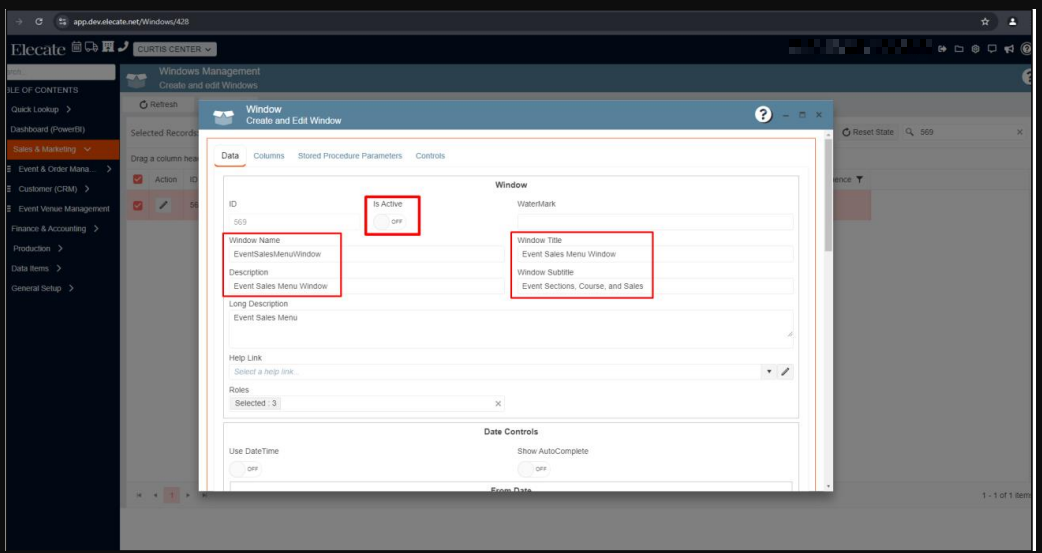1042x553 pixels.
Task: Click the pencil edit icon beside Help Link
Action: (785, 372)
